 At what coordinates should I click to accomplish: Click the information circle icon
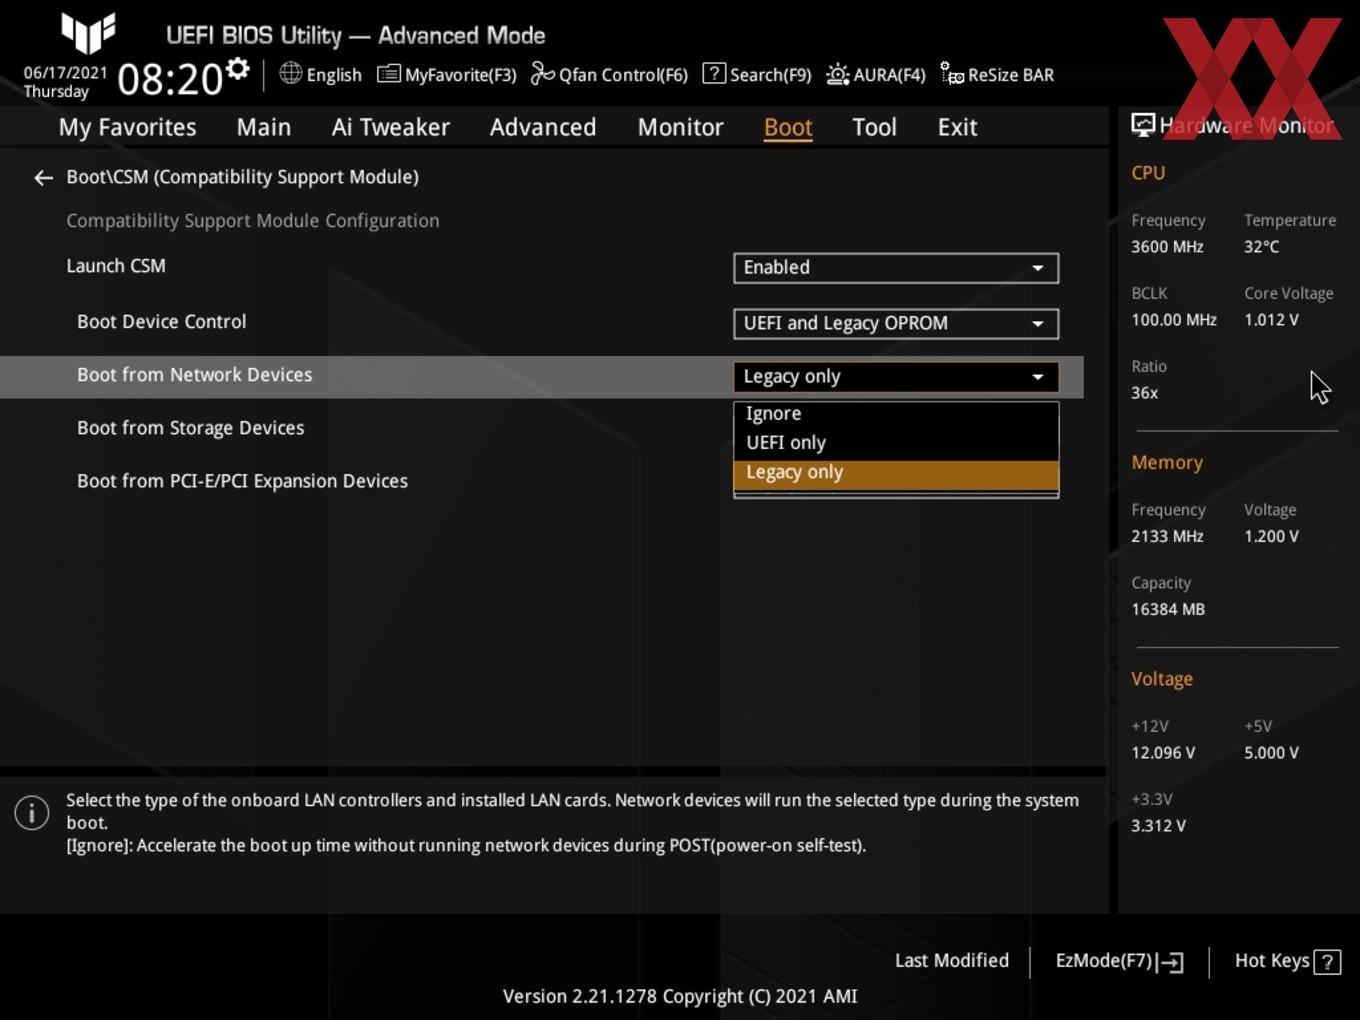click(x=32, y=813)
